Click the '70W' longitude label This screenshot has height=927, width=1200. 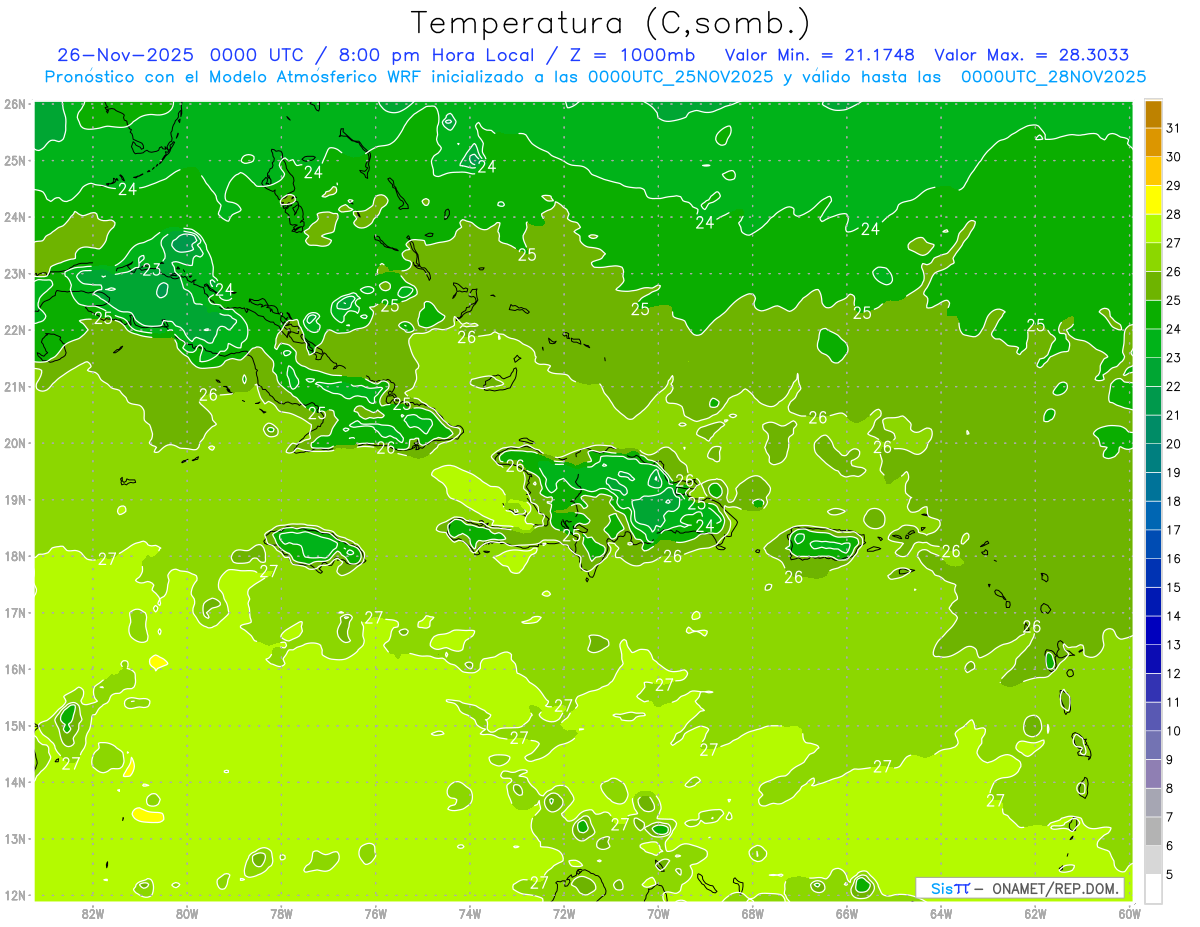pyautogui.click(x=658, y=912)
